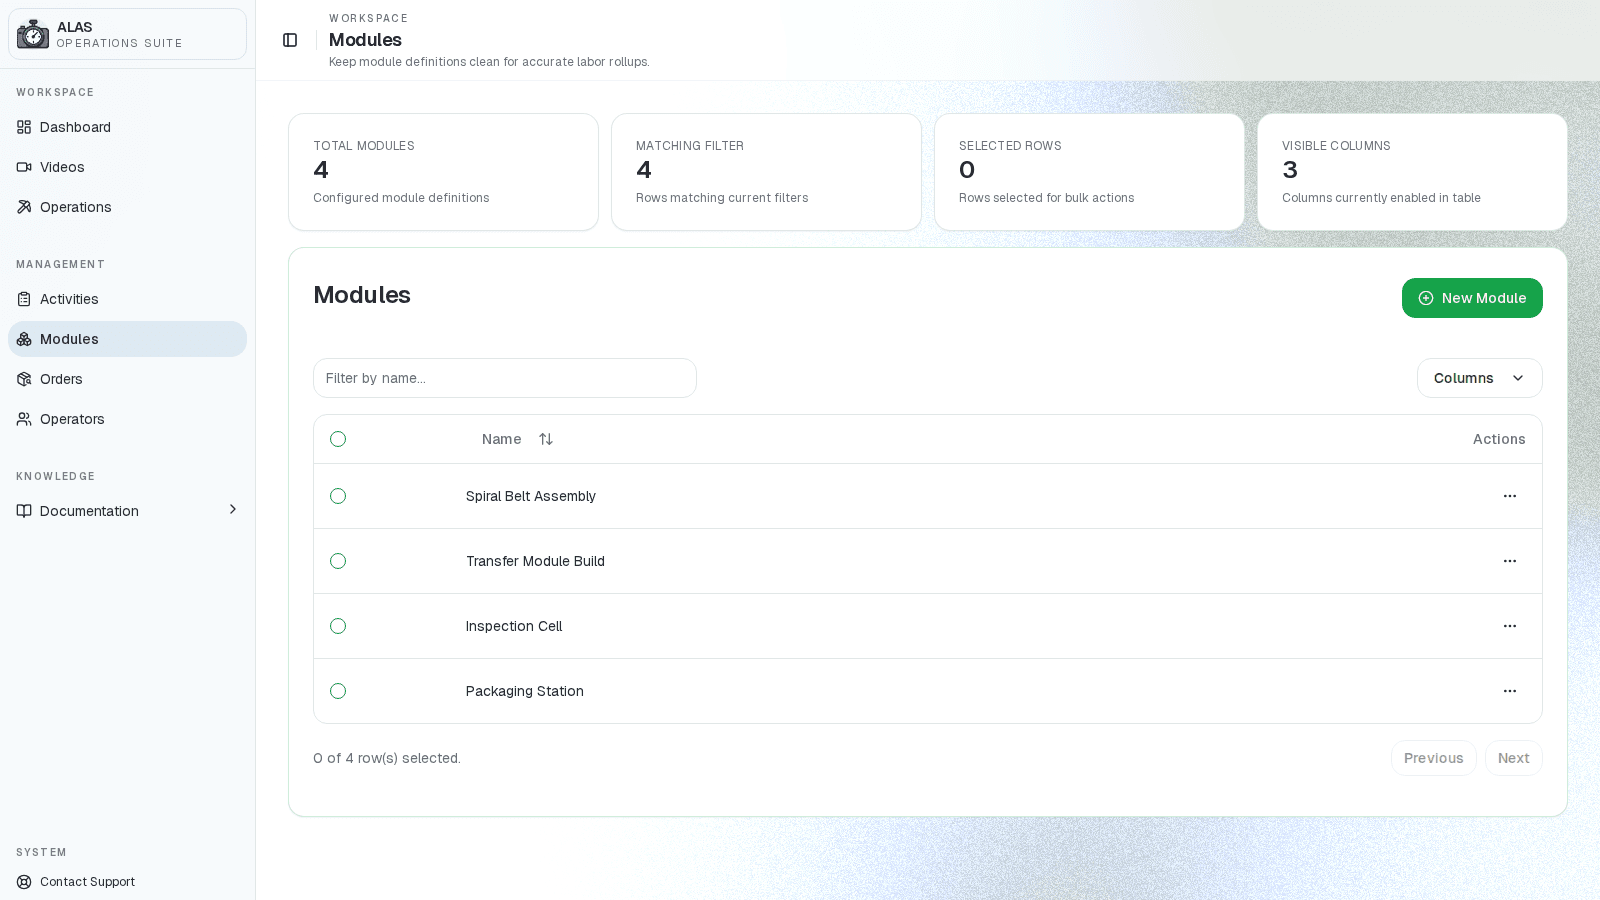Click the Activities clipboard icon
The height and width of the screenshot is (900, 1600).
pos(24,299)
